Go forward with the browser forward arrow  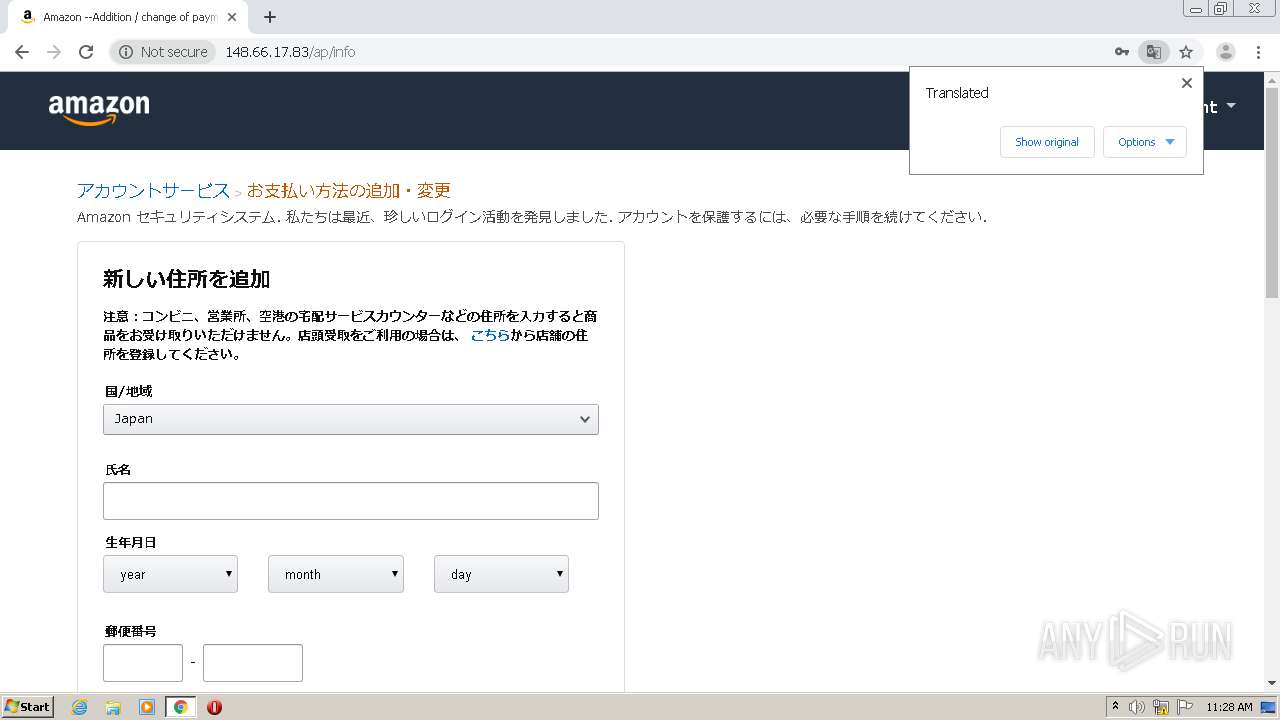pos(54,52)
